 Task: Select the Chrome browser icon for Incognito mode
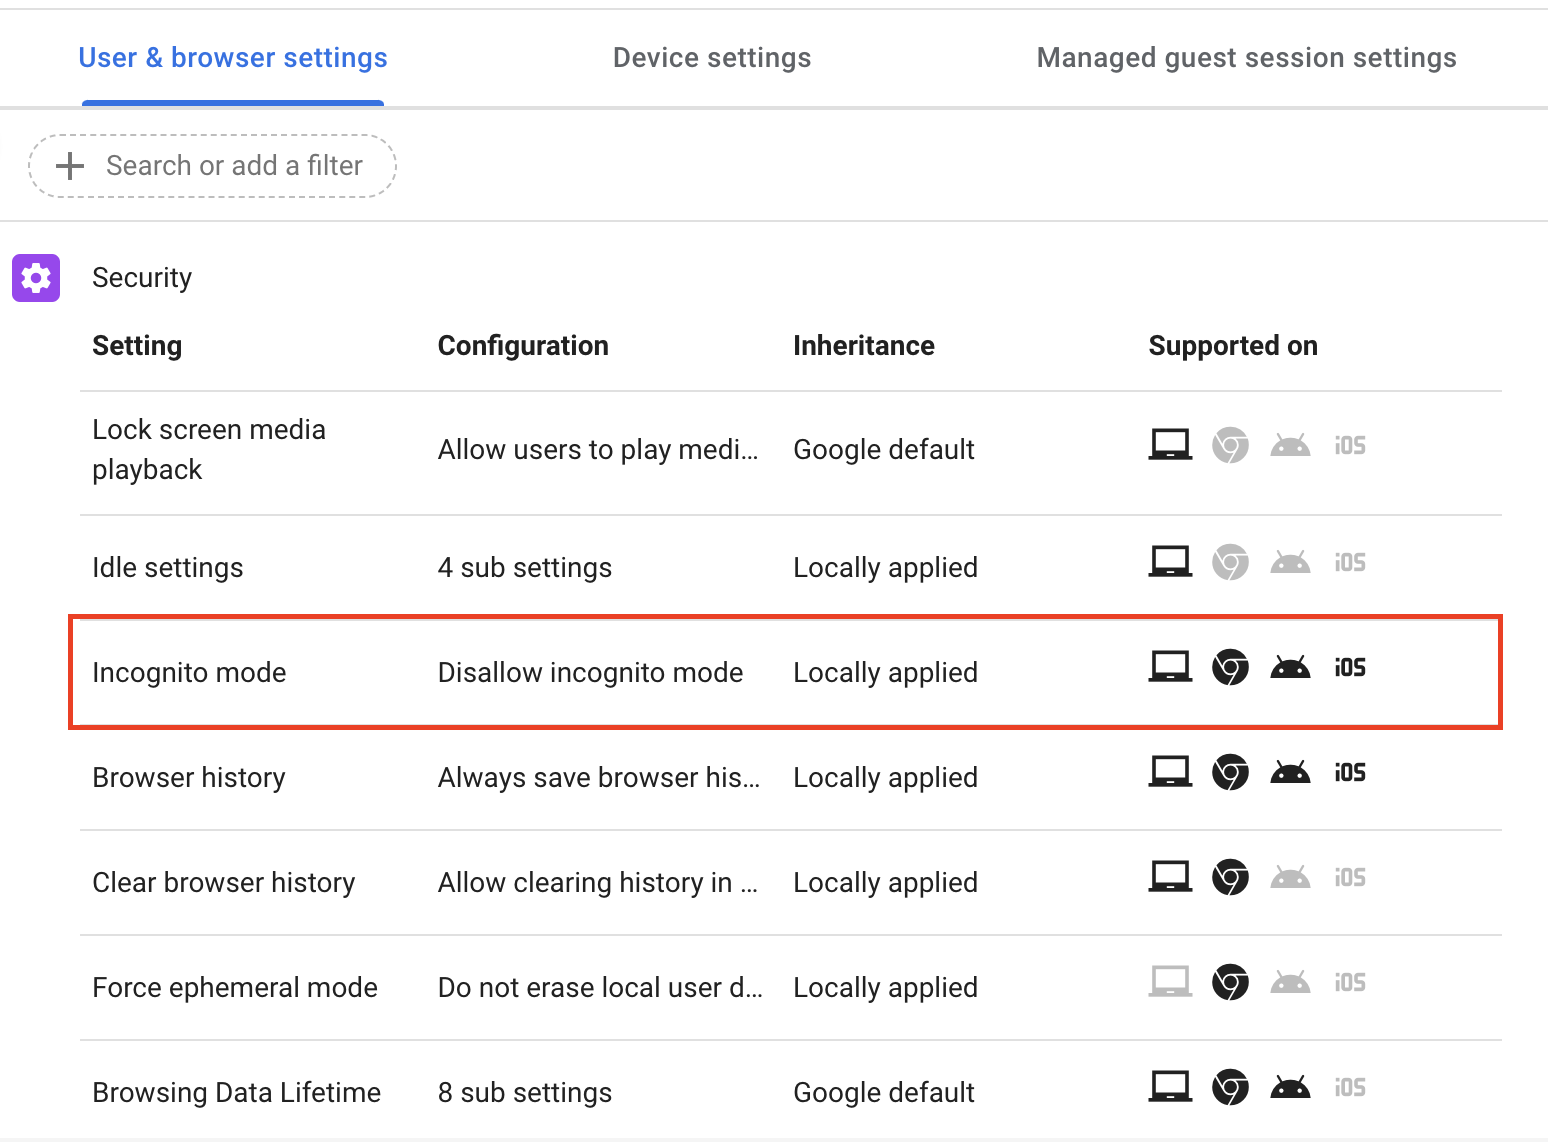[x=1230, y=667]
